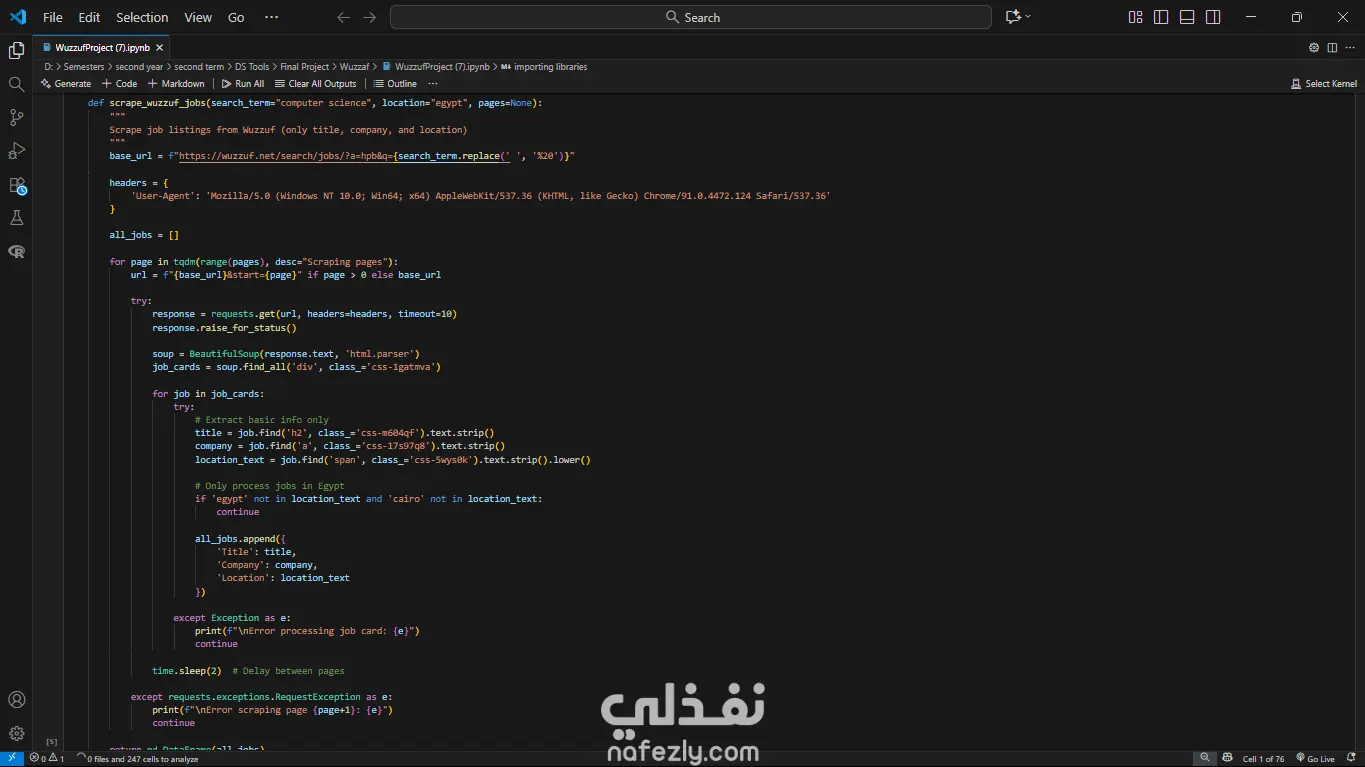Click Clear All Outputs
The height and width of the screenshot is (767, 1365).
315,84
